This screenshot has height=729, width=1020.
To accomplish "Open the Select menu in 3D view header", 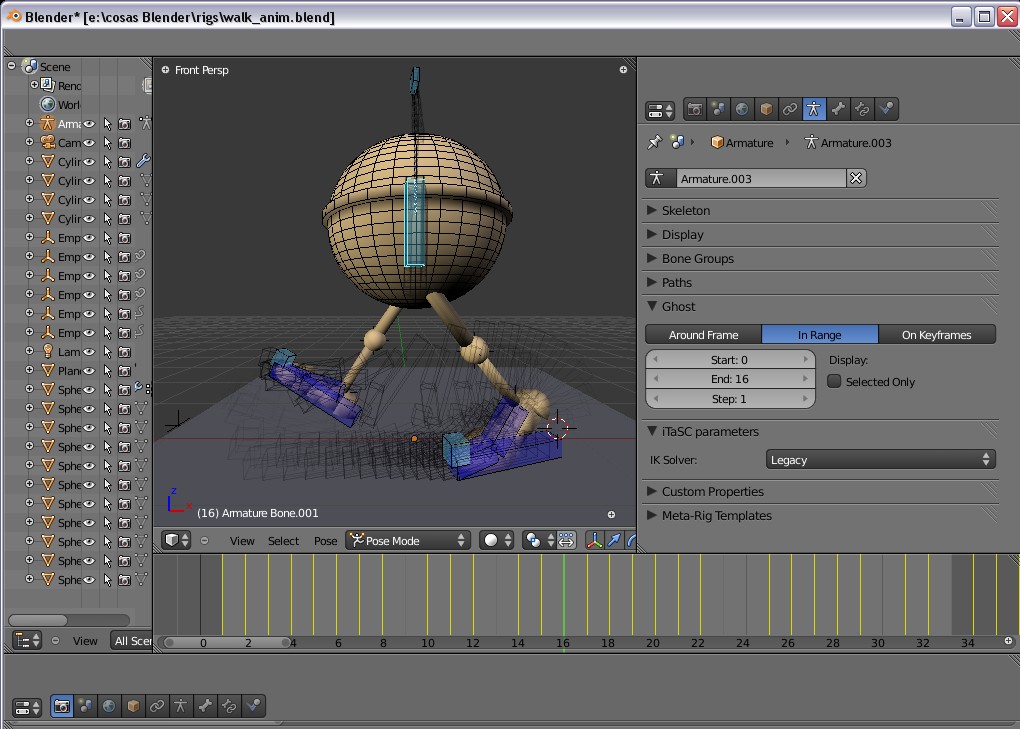I will (283, 541).
